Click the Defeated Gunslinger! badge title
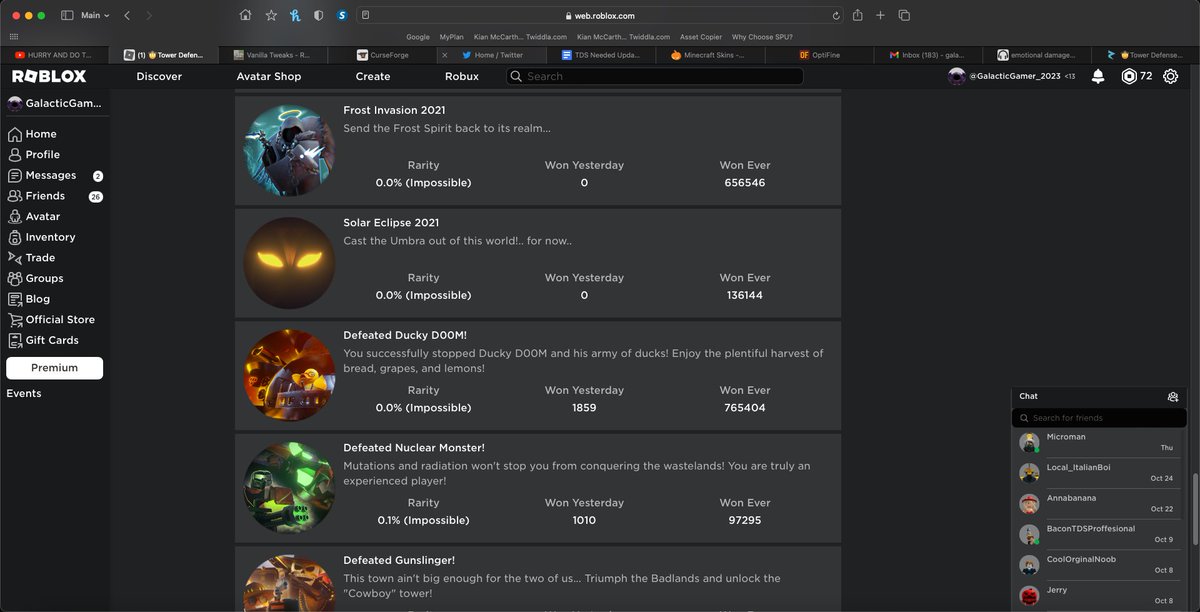 tap(399, 561)
